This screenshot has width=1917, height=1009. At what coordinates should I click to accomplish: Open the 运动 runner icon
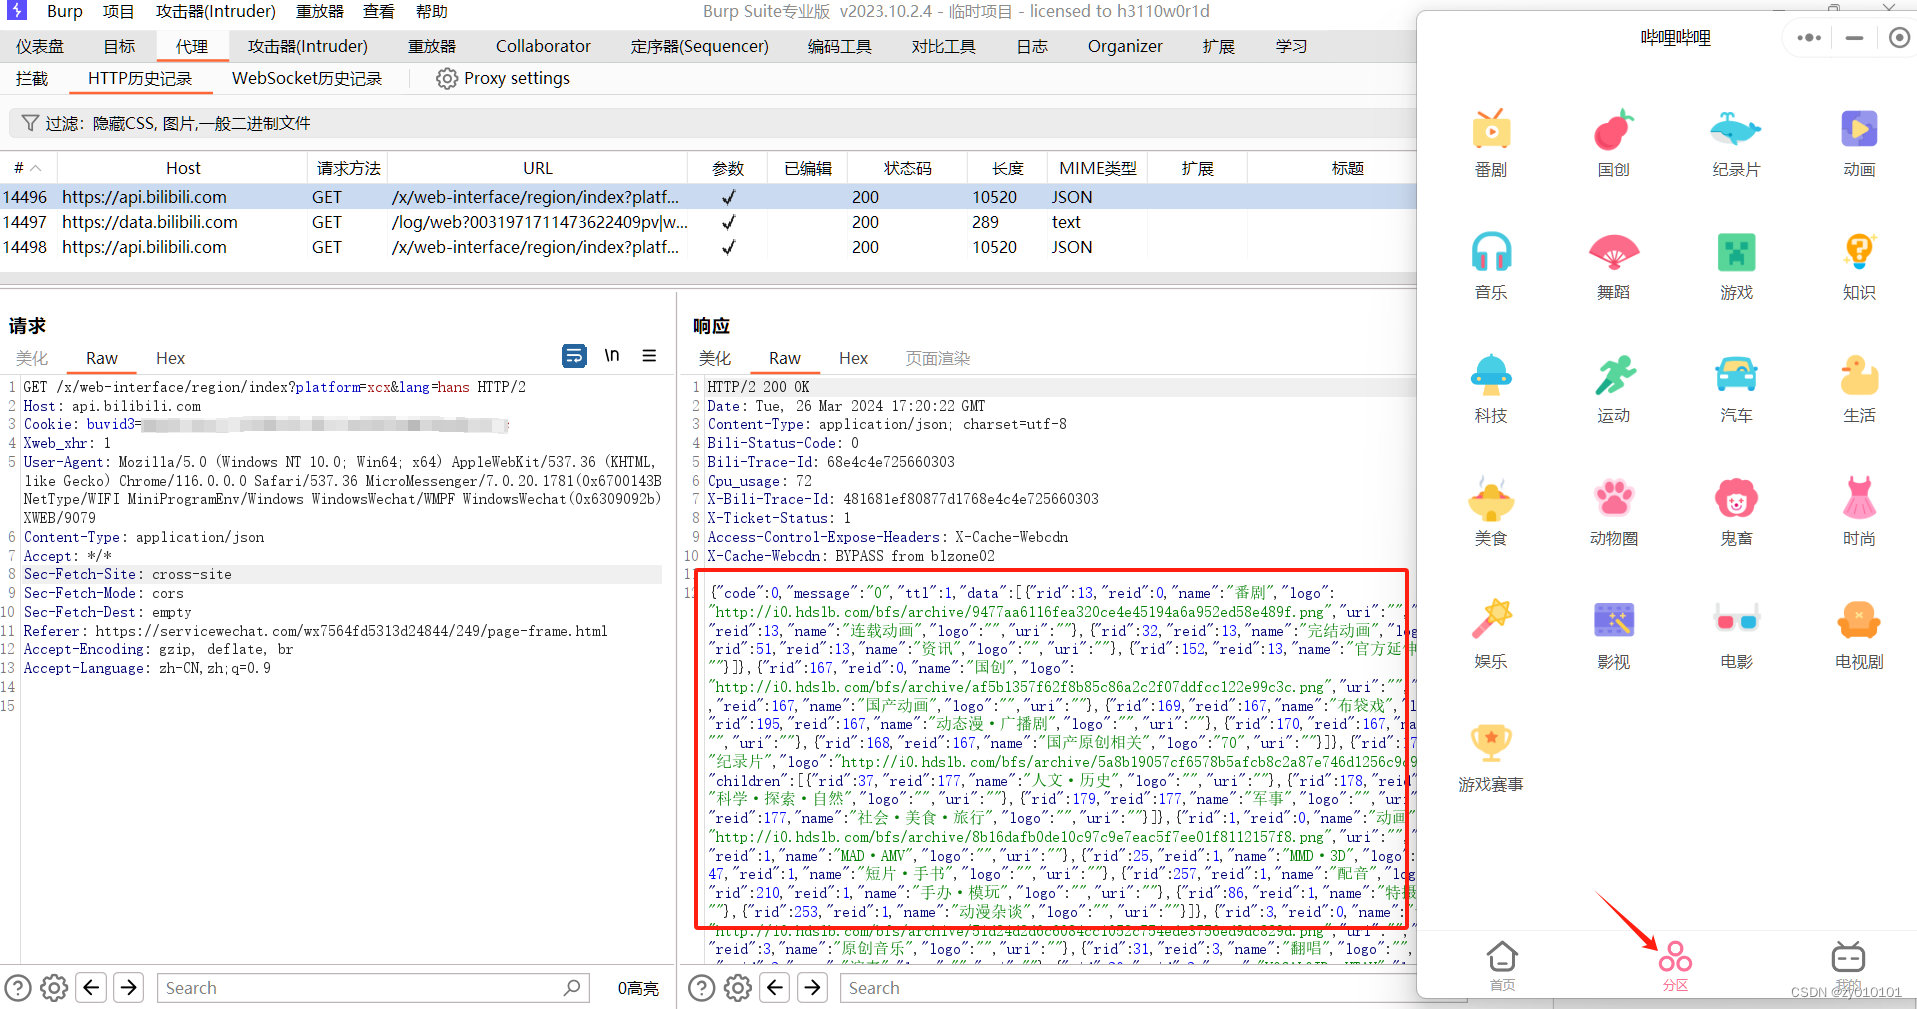[x=1613, y=375]
